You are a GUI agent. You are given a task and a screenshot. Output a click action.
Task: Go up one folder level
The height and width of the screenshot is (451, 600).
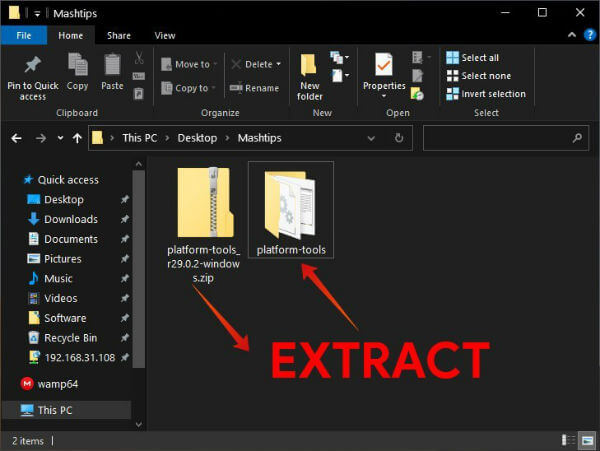click(x=77, y=138)
